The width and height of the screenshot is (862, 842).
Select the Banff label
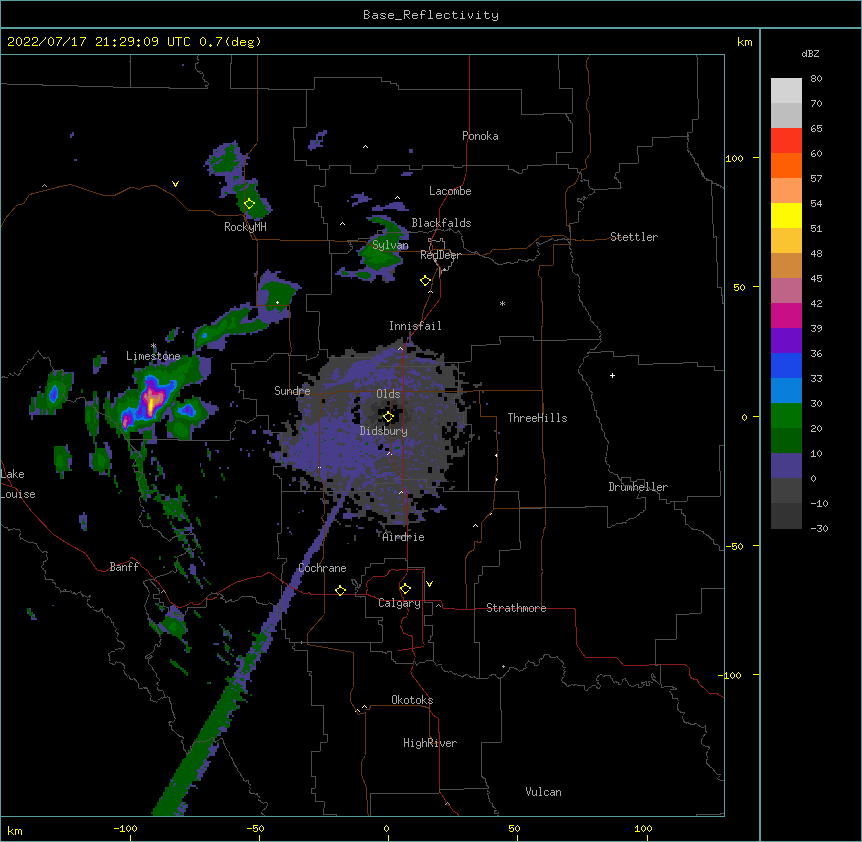point(124,567)
